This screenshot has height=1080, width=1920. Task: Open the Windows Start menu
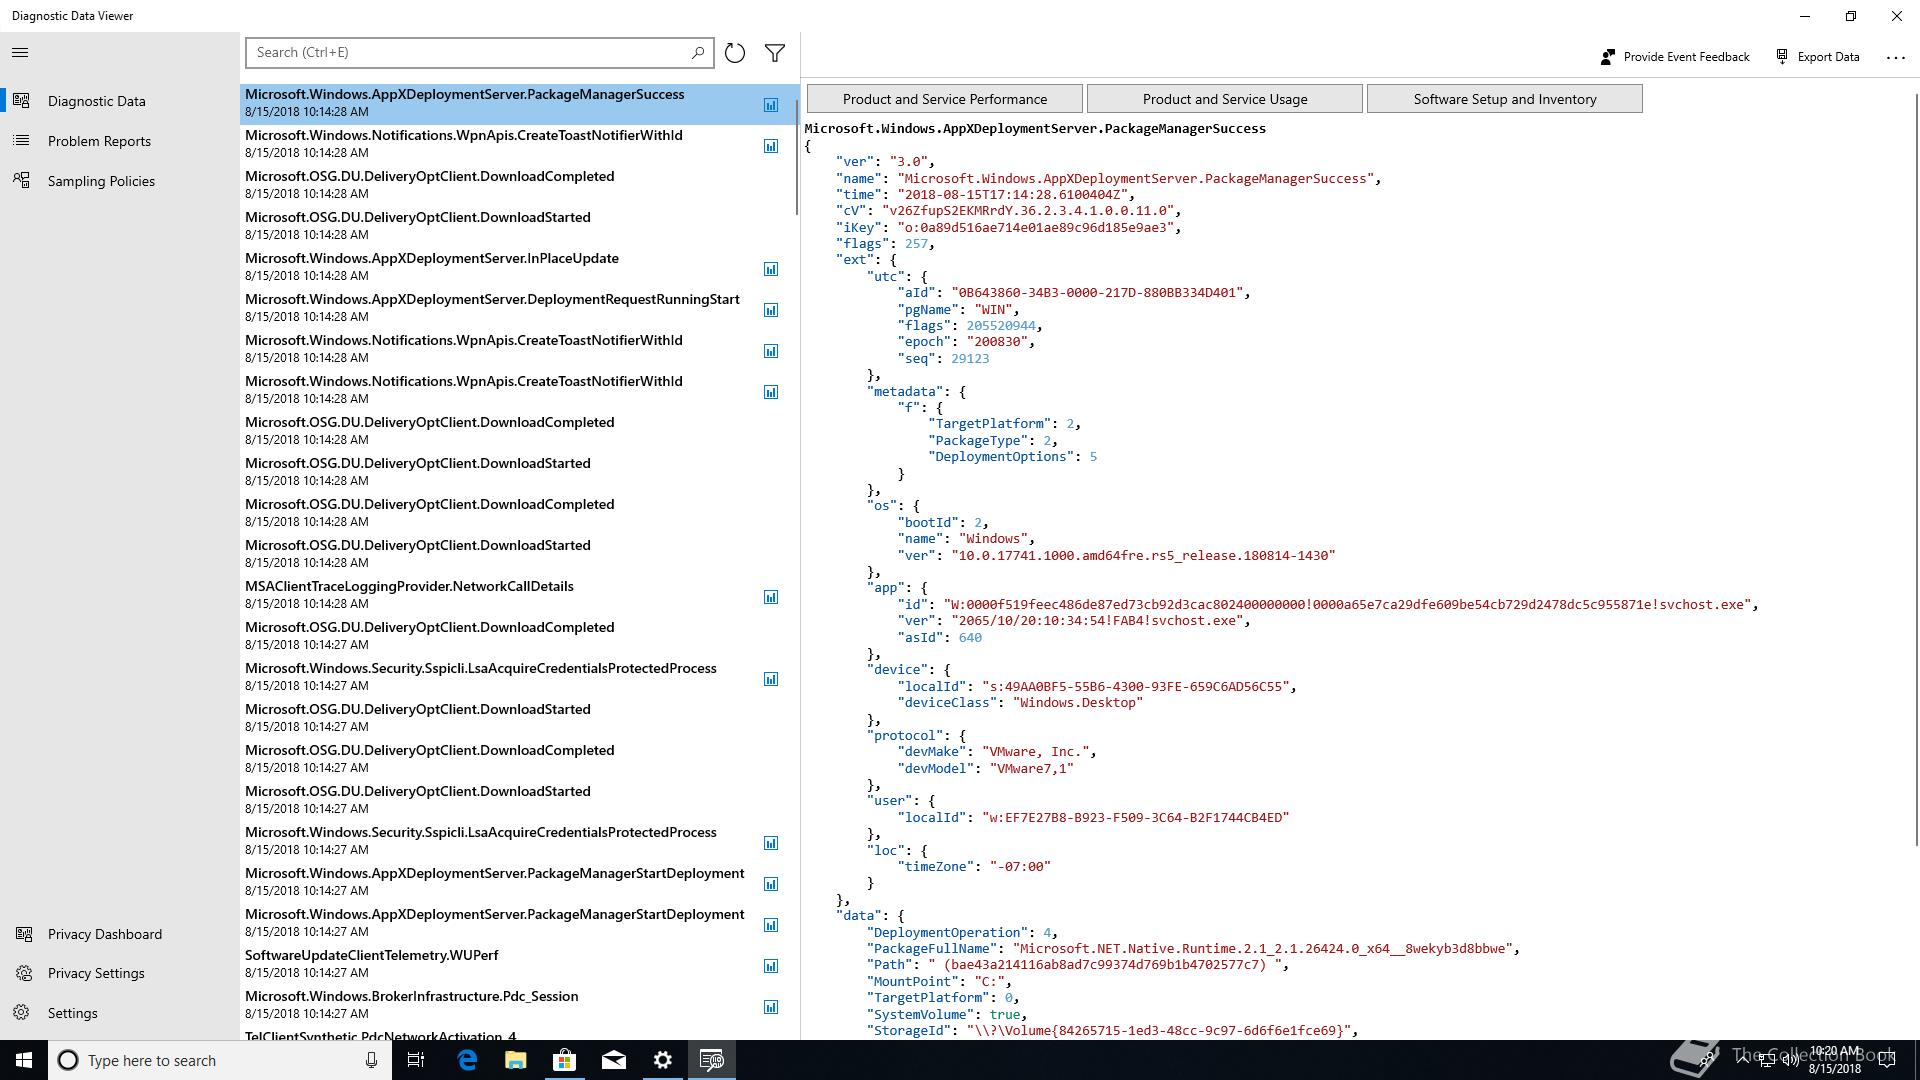(x=24, y=1060)
